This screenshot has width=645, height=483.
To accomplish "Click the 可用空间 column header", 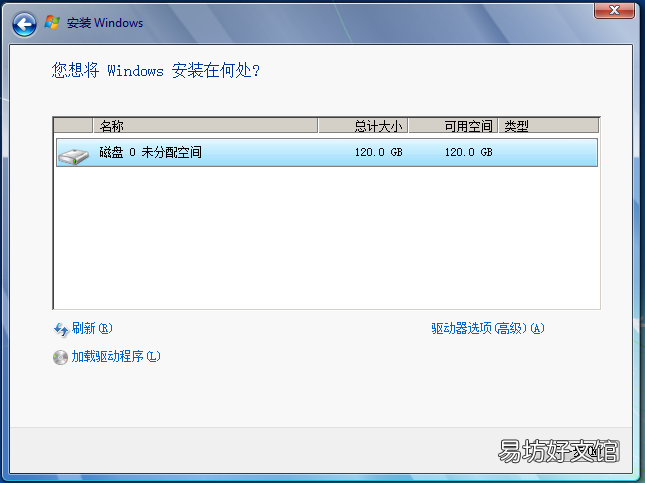I will pos(453,126).
